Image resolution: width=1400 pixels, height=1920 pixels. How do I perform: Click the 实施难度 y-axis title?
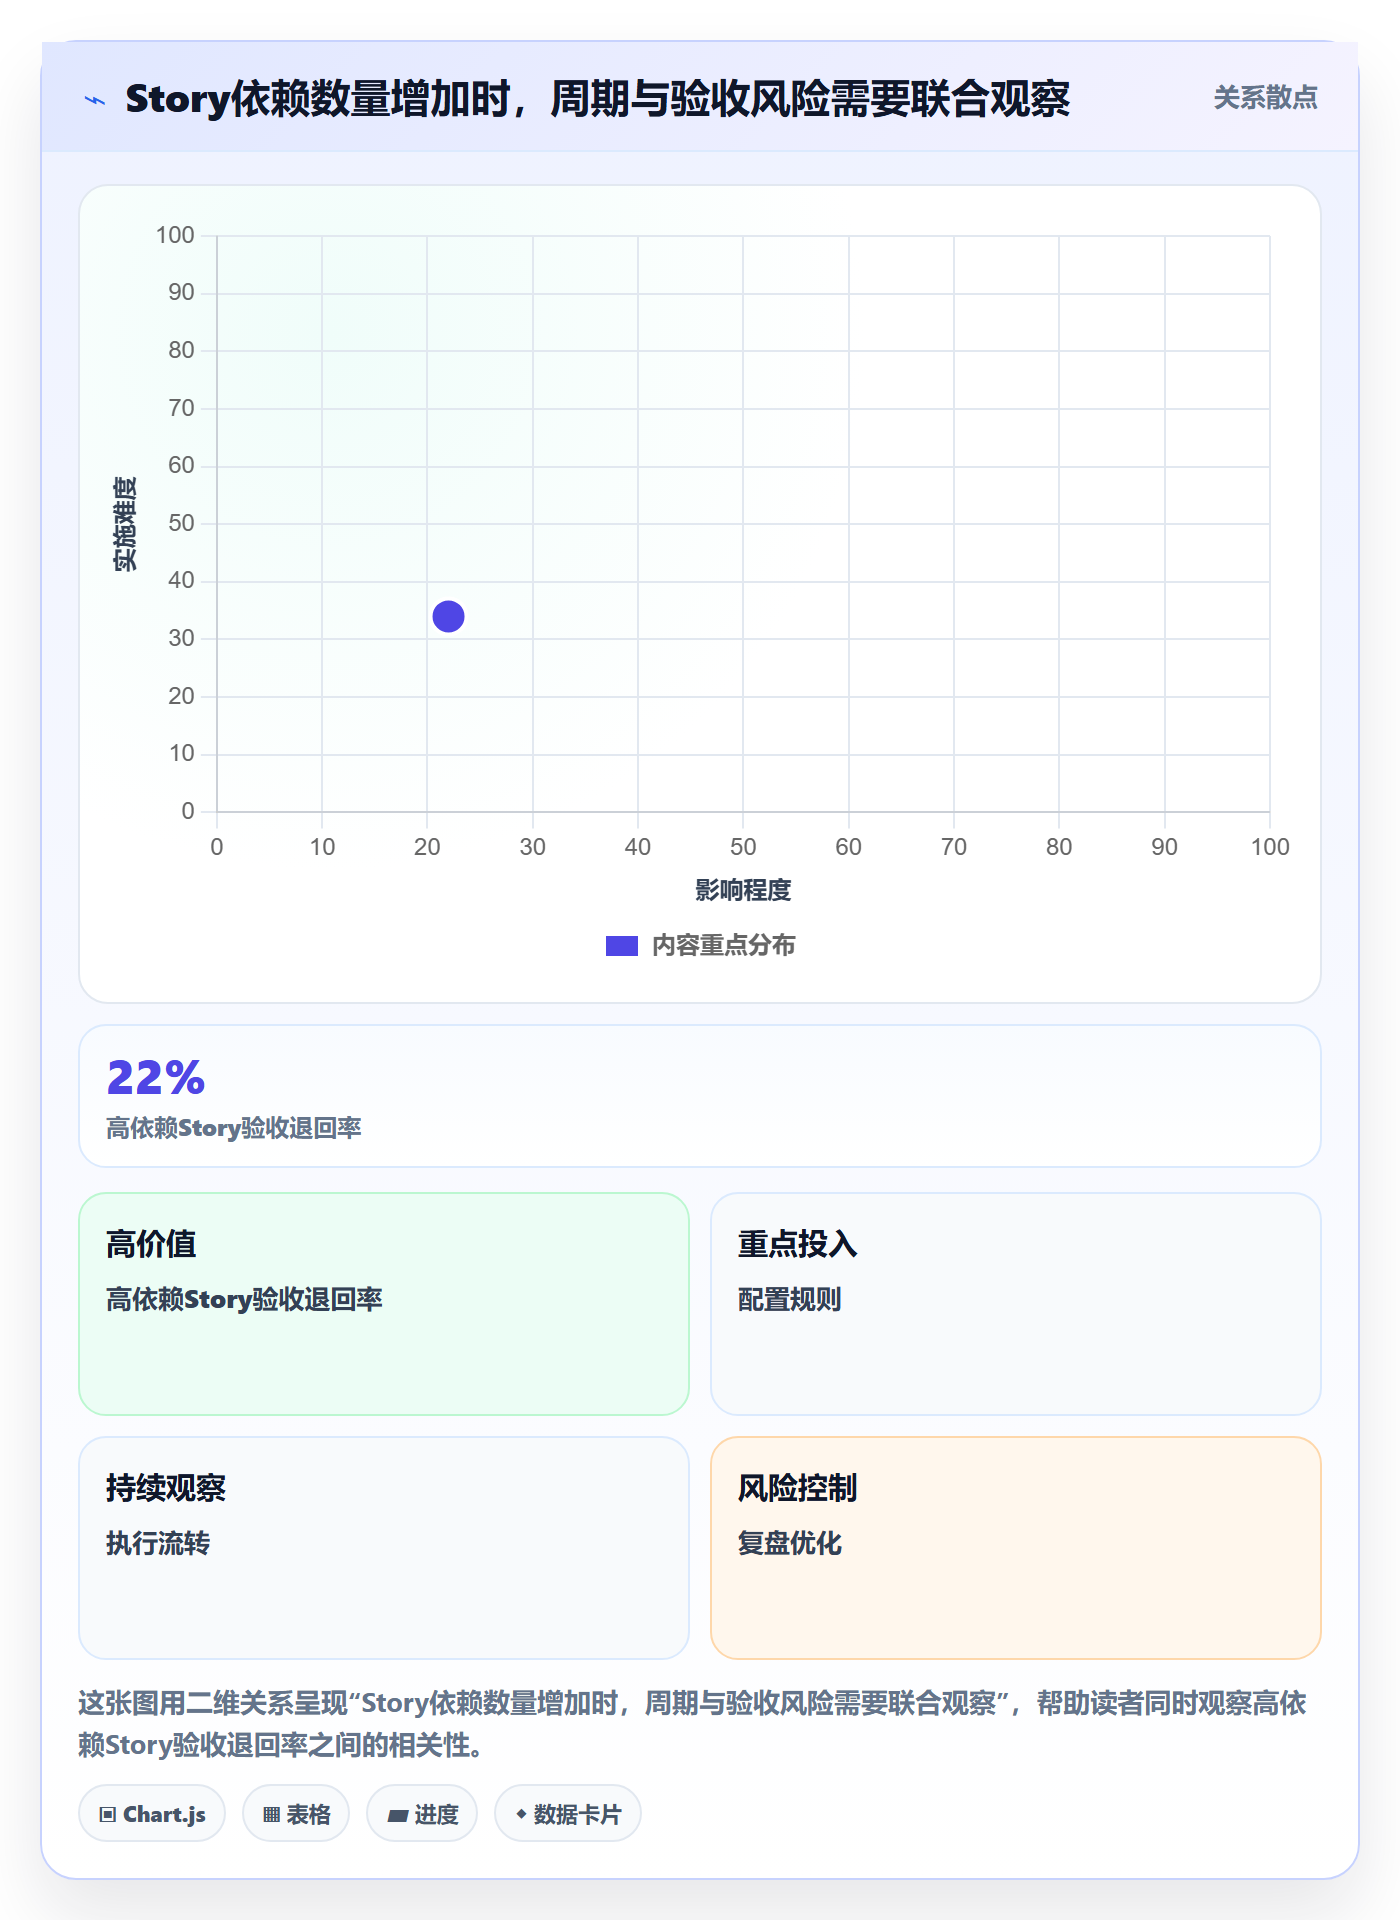pyautogui.click(x=124, y=524)
